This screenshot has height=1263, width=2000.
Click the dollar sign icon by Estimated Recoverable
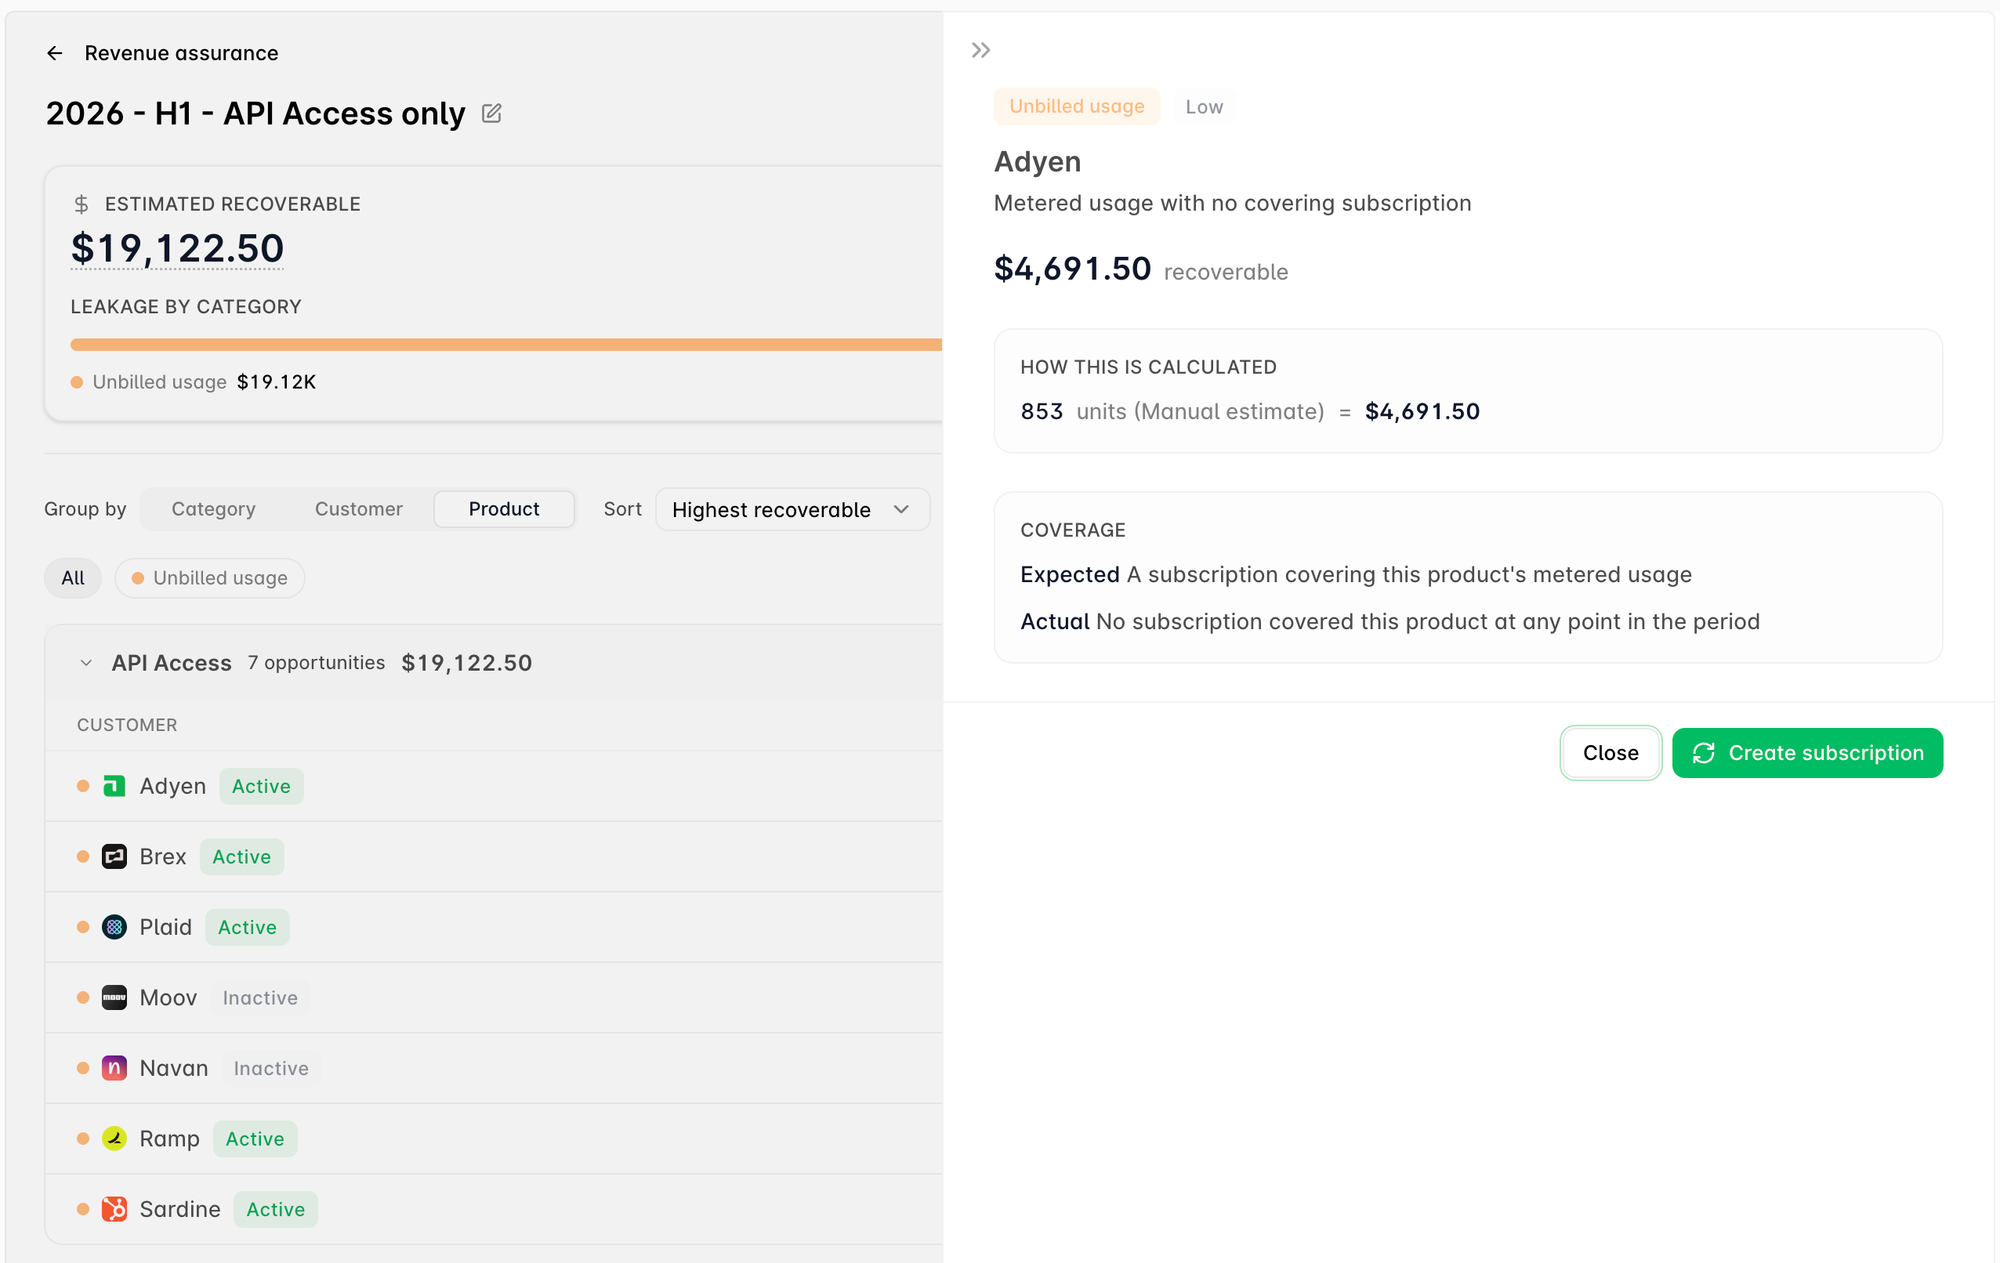point(81,205)
